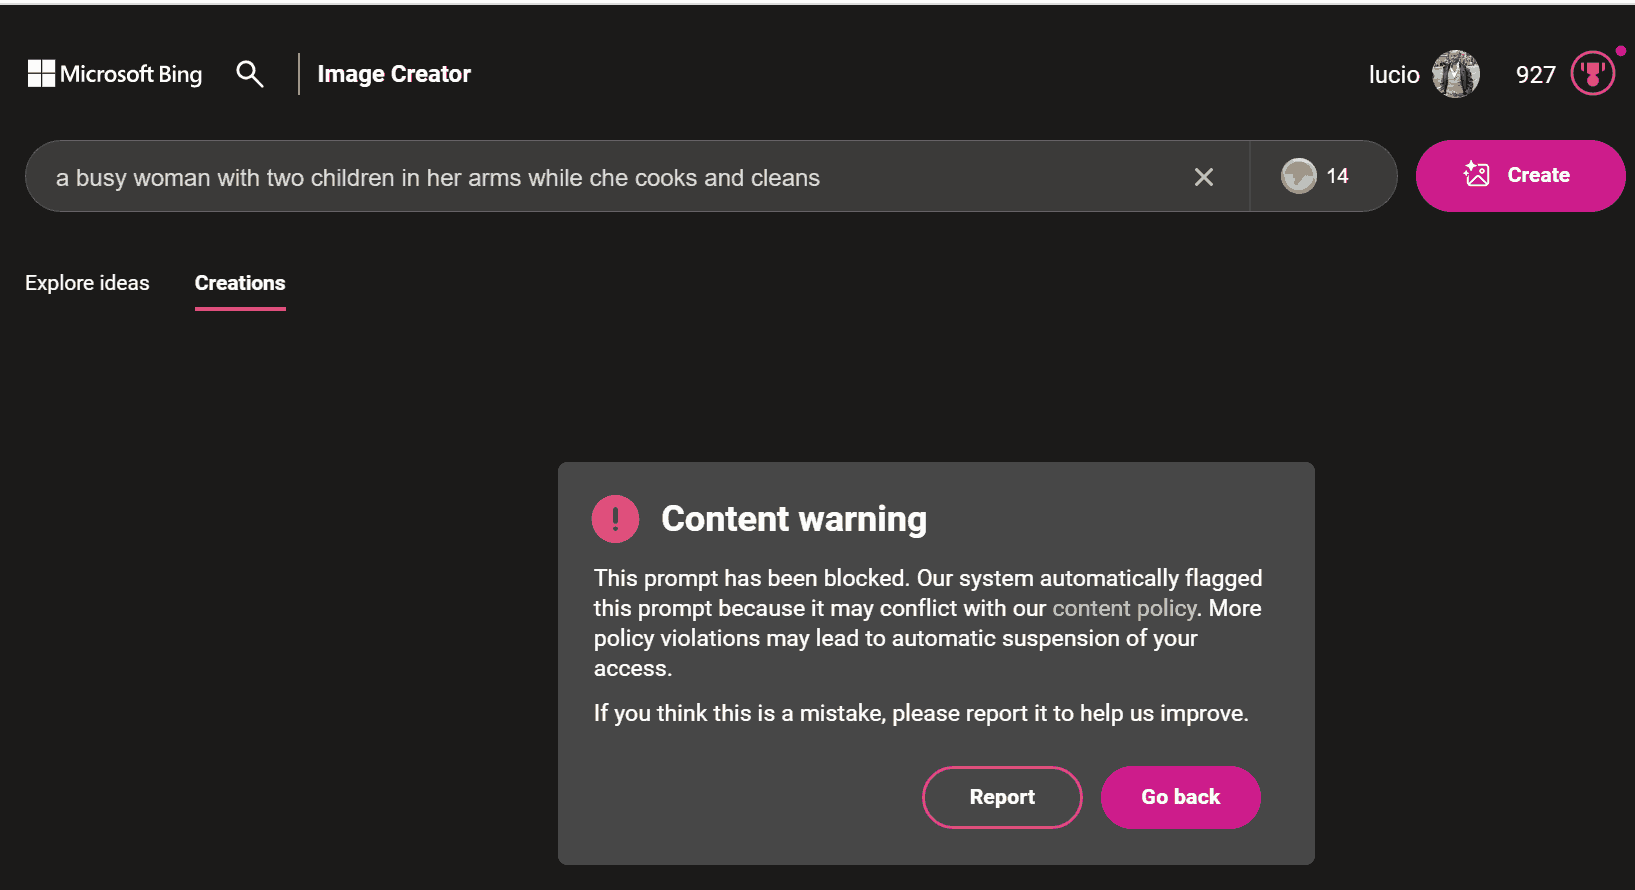Switch to the Explore ideas tab
The width and height of the screenshot is (1635, 890).
[87, 283]
